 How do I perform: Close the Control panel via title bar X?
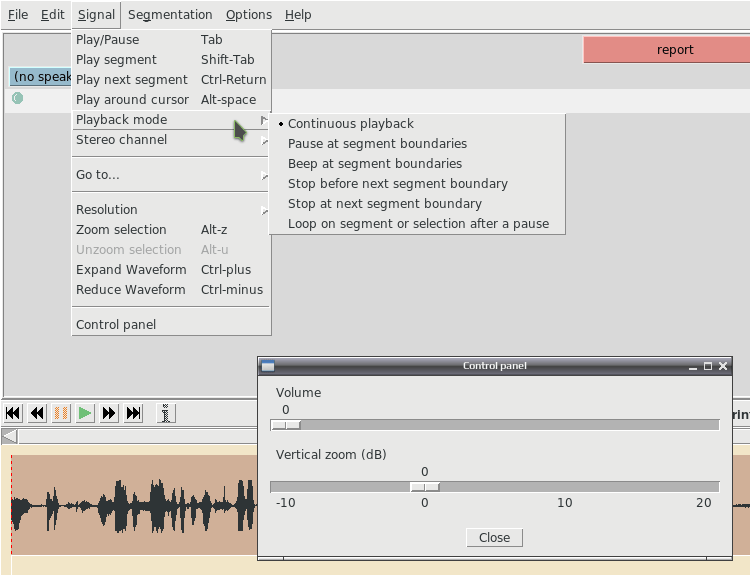coord(723,366)
